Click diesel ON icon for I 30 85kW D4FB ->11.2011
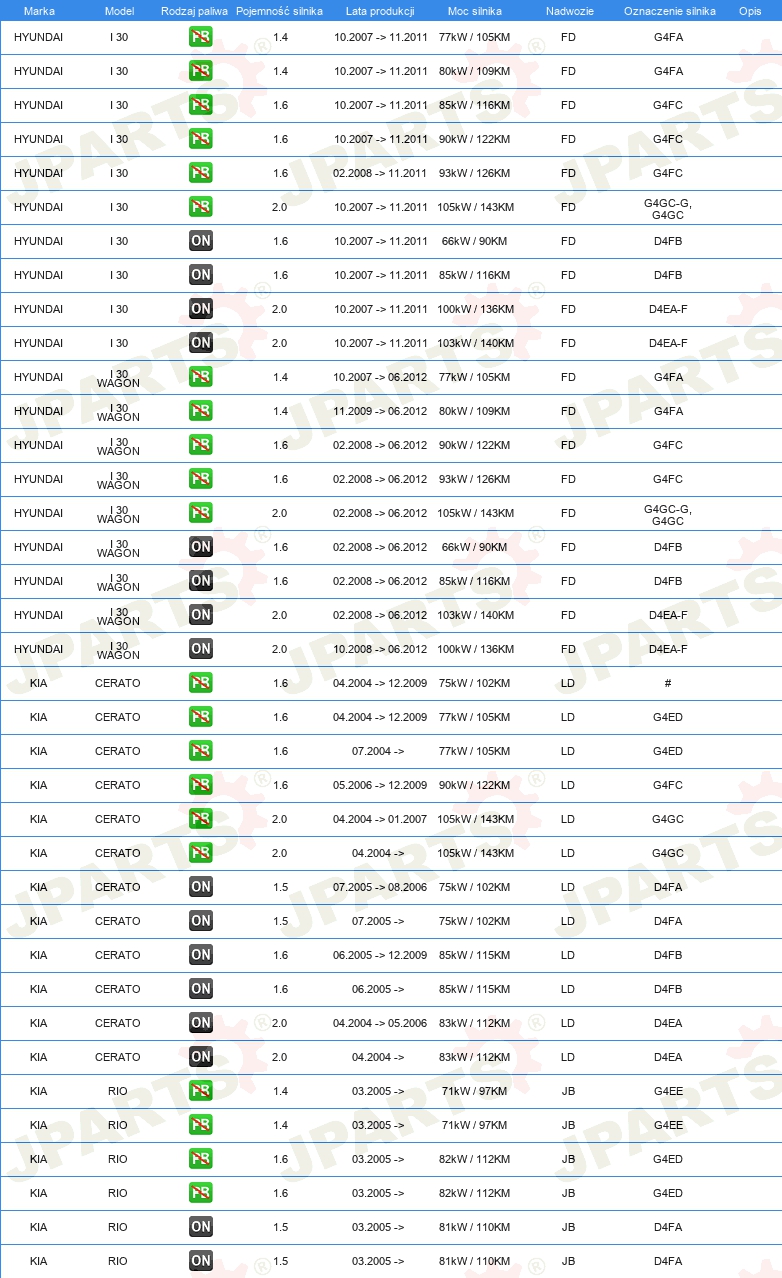This screenshot has height=1278, width=782. tap(200, 275)
